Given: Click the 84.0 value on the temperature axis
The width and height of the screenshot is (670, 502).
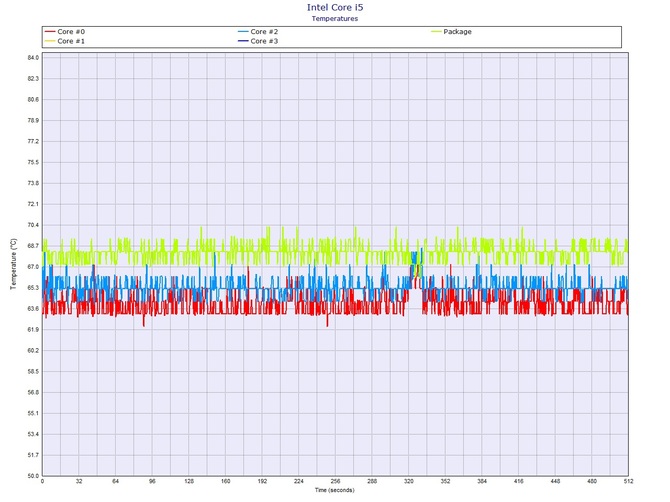Looking at the screenshot, I should [x=32, y=58].
